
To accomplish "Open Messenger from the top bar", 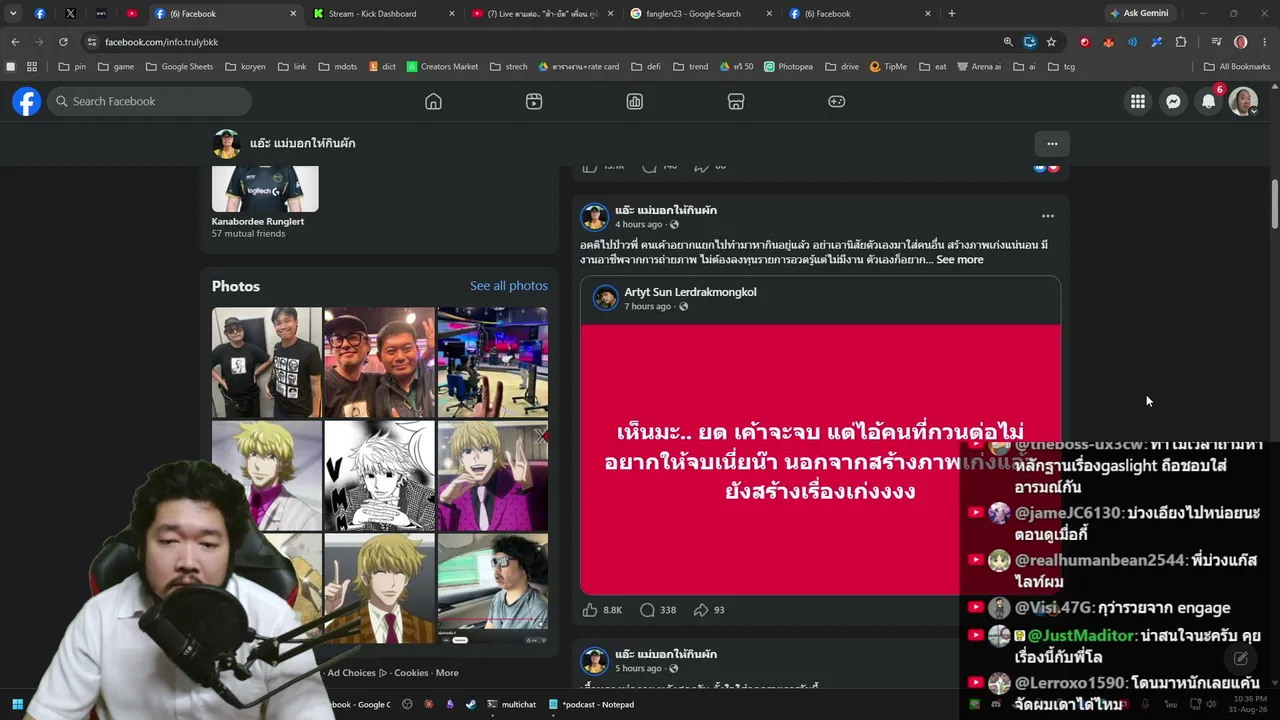I will (x=1174, y=101).
